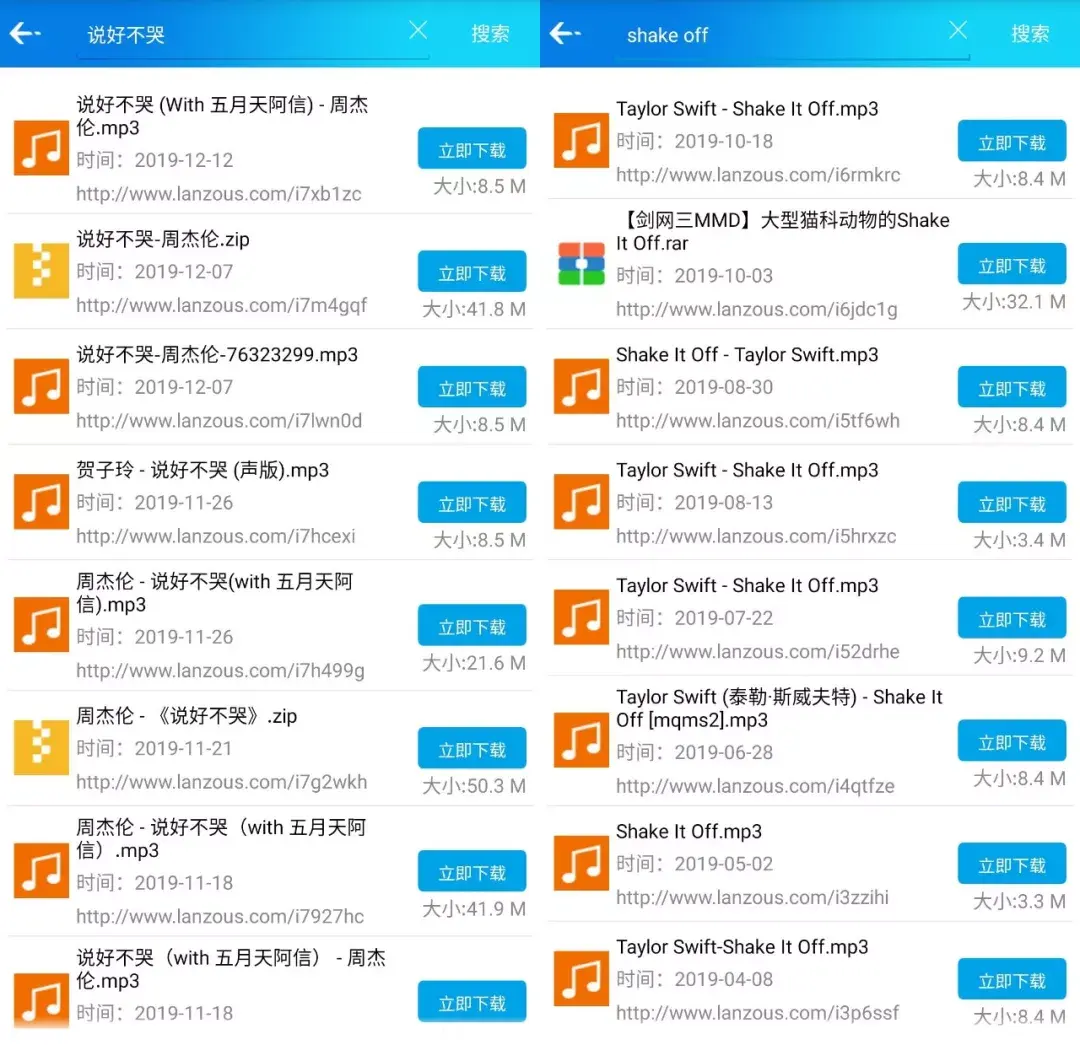Download the 41.9 M 周杰伦 mp3
Viewport: 1080px width, 1045px height.
tap(472, 871)
